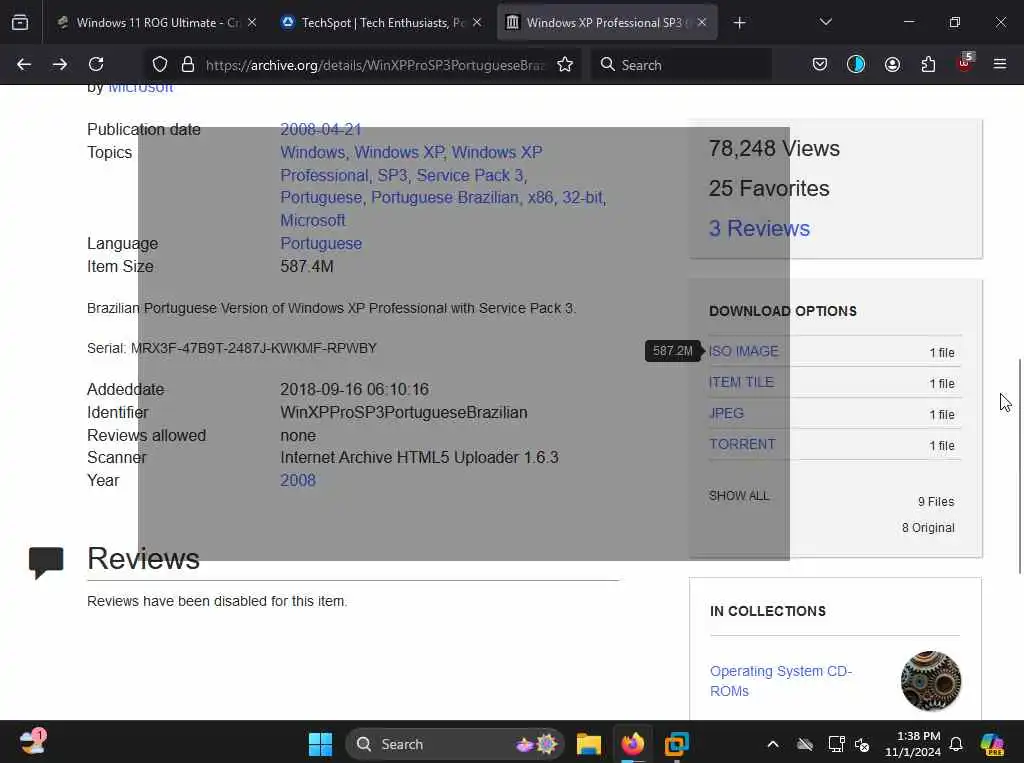
Task: Switch to Windows 11 ROG Ultimate tab
Action: point(150,23)
